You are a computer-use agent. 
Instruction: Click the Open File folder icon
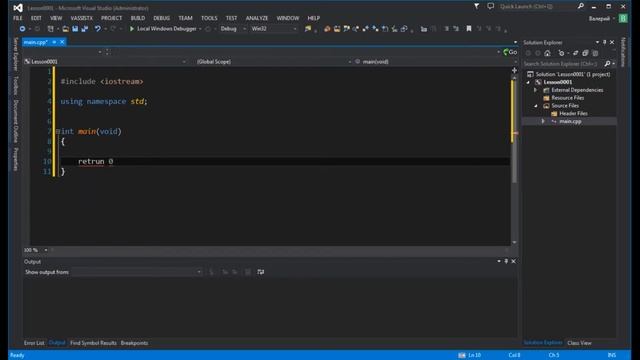(x=65, y=29)
